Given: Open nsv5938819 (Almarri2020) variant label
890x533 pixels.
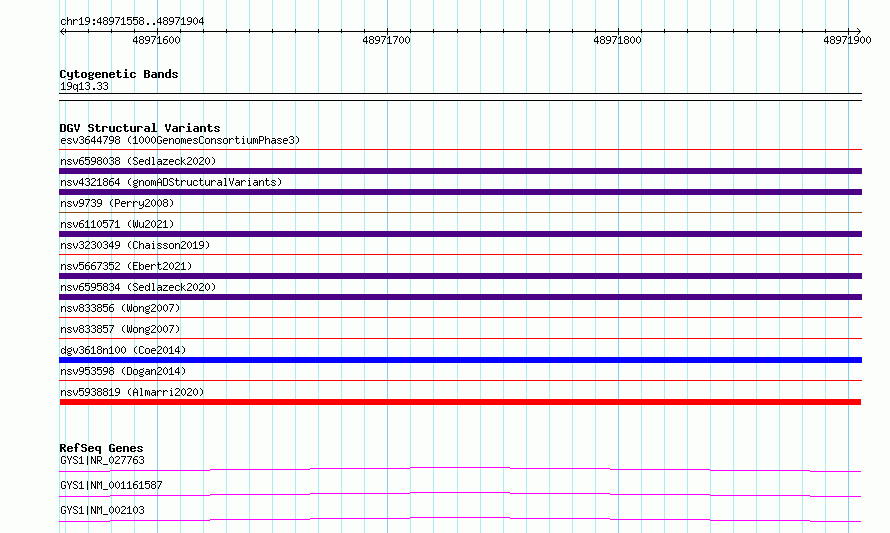Looking at the screenshot, I should [x=132, y=392].
